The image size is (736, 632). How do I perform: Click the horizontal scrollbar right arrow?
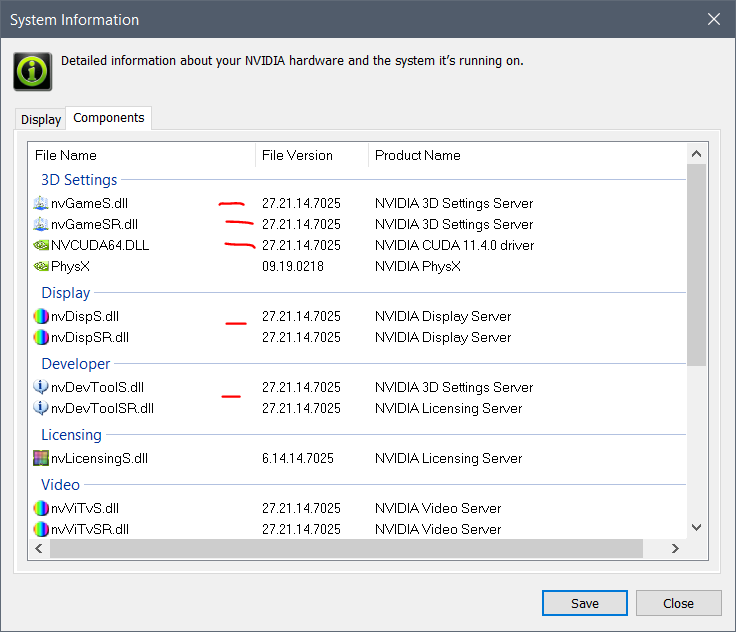coord(675,548)
